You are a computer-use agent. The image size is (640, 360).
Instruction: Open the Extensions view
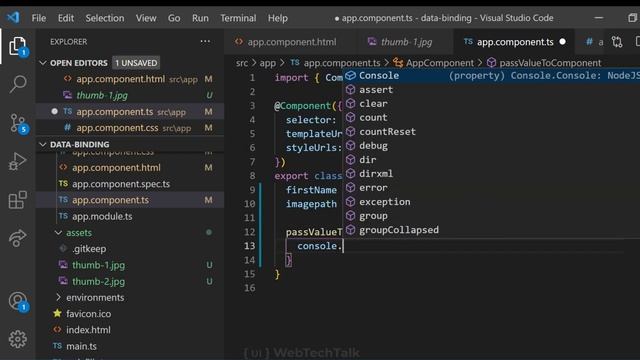tap(18, 200)
